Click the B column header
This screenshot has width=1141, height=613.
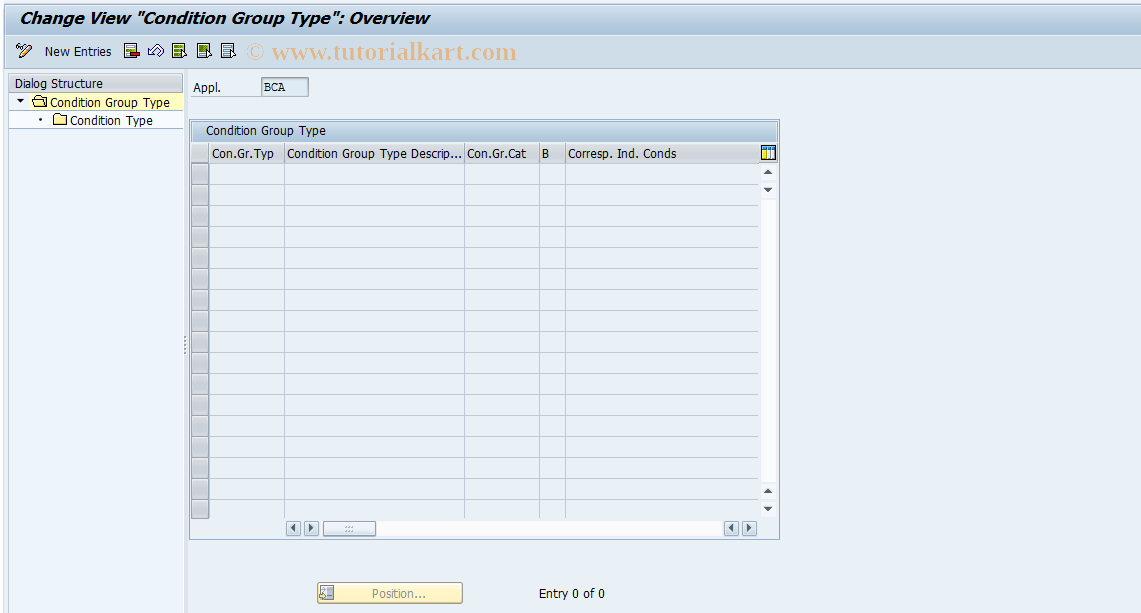(552, 154)
